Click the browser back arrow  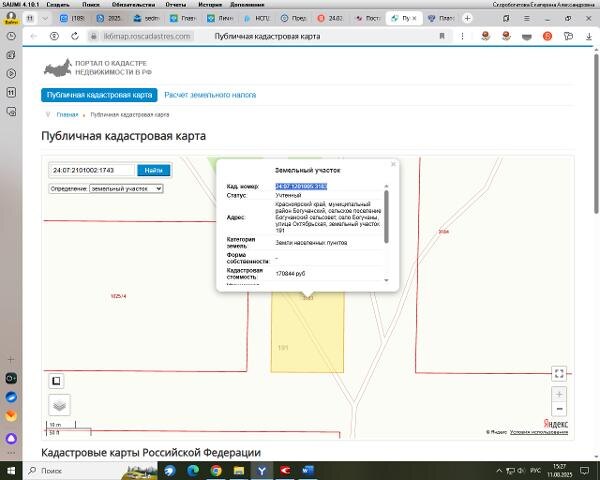[34, 36]
